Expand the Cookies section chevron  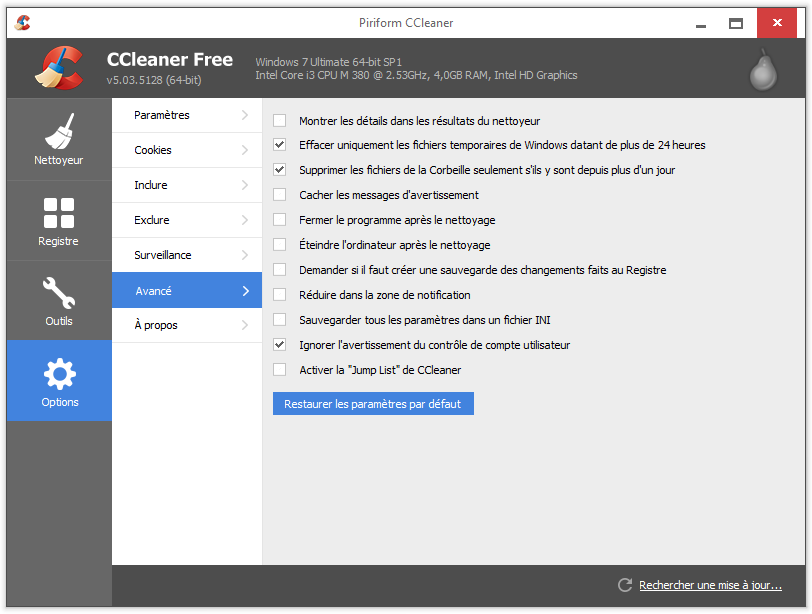(245, 150)
